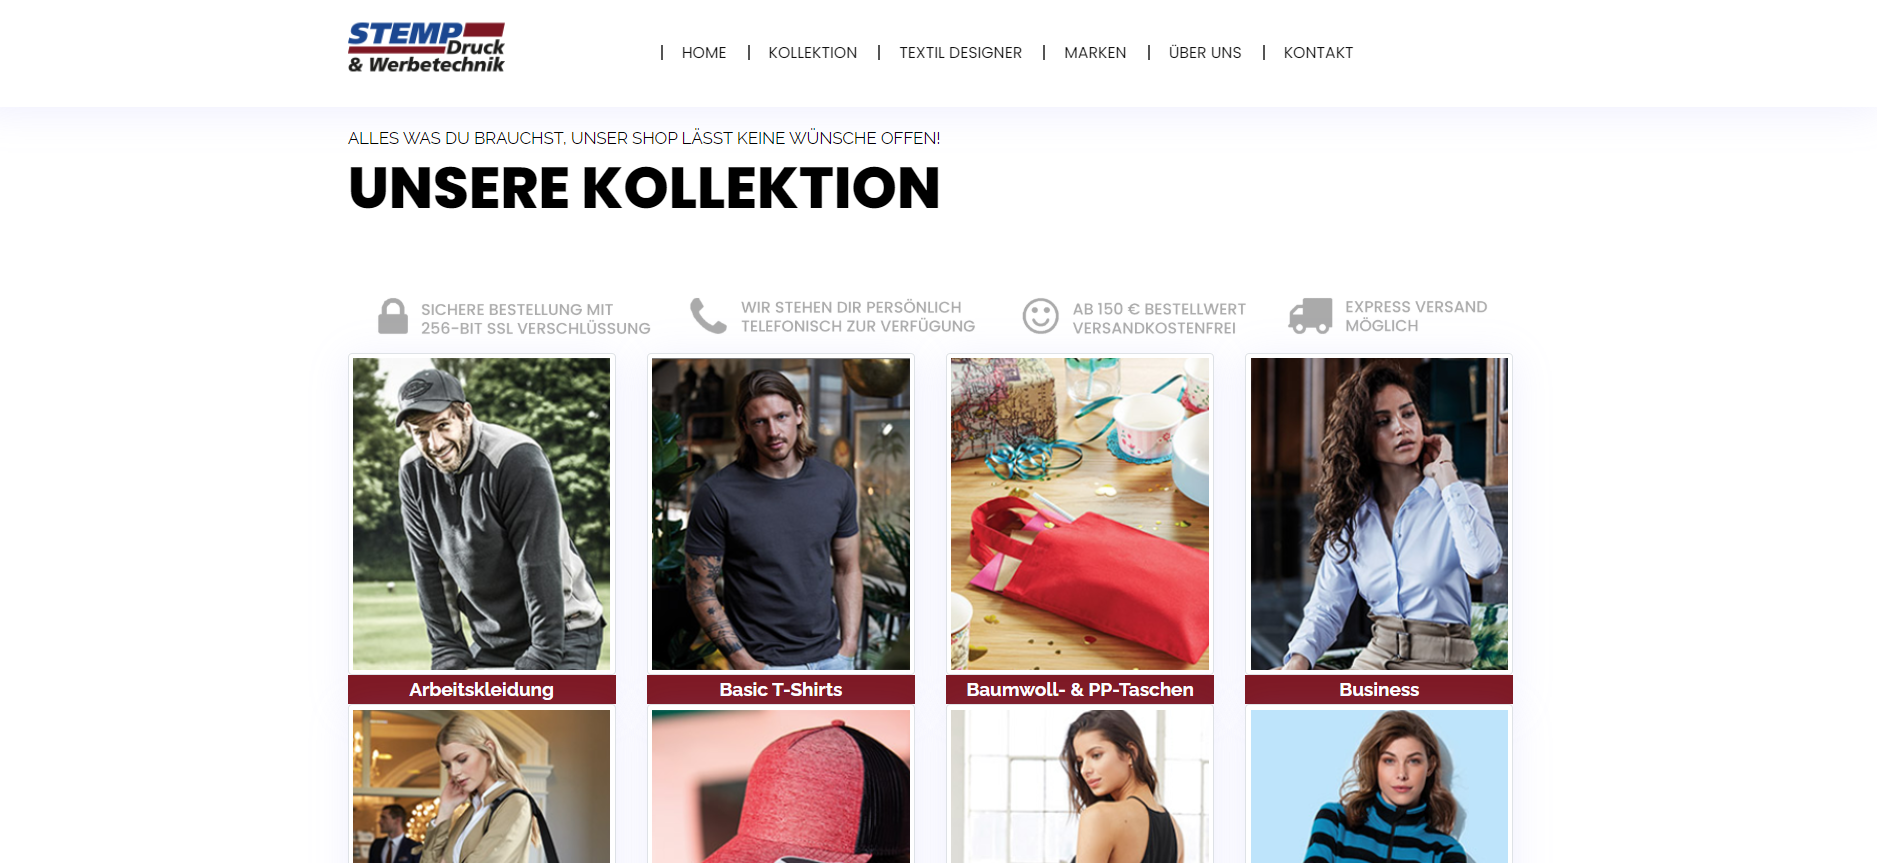
Task: Click the red mesh cap photo
Action: pyautogui.click(x=781, y=787)
